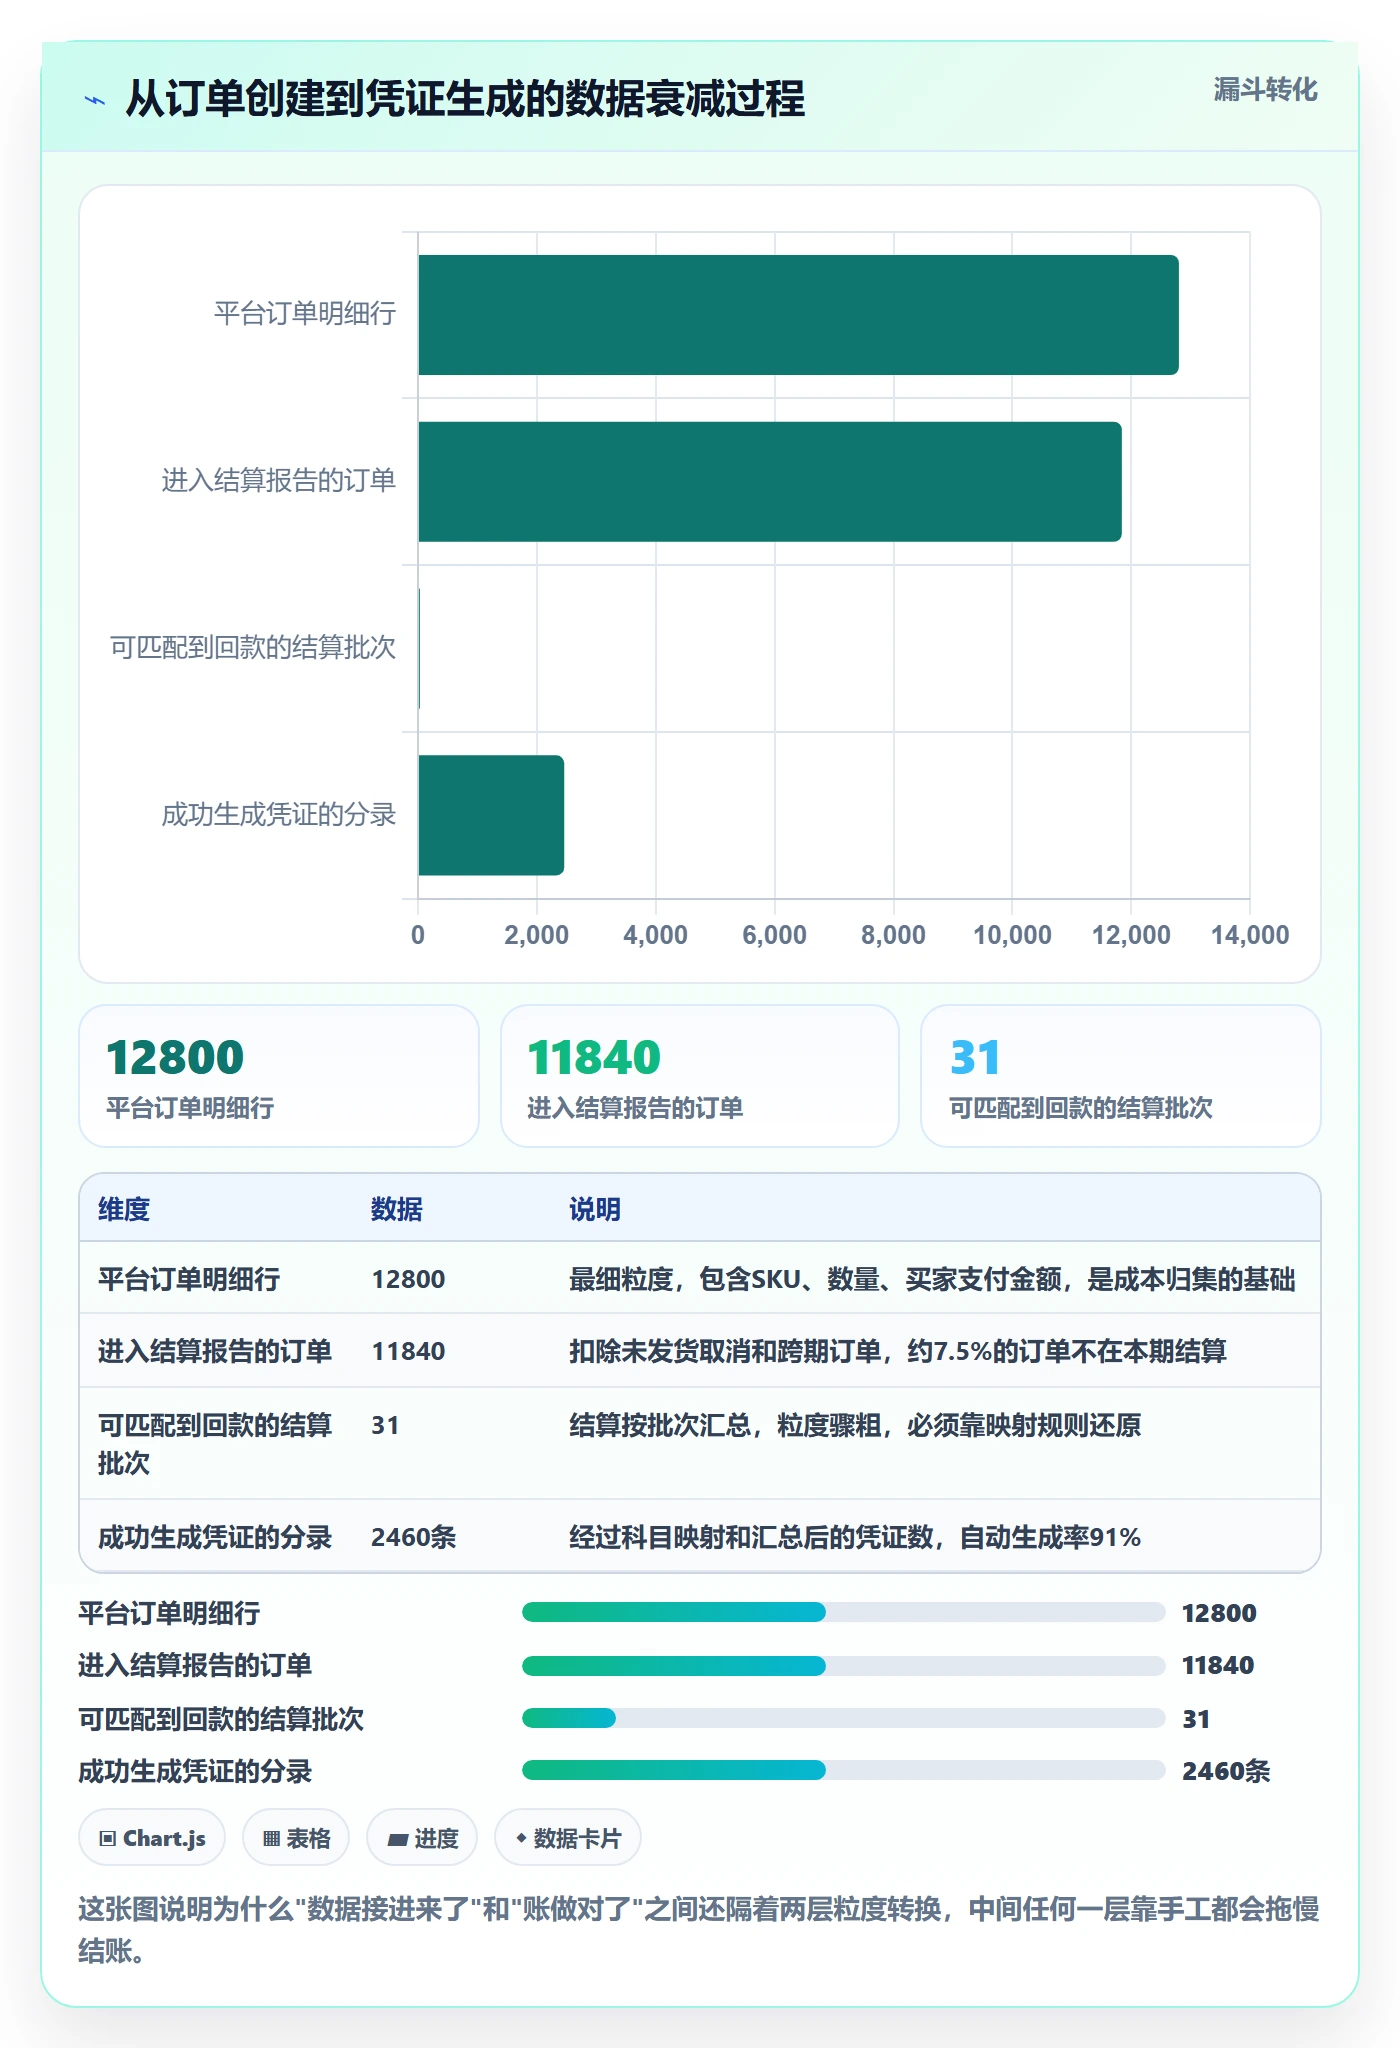Click the 表格 chip
The width and height of the screenshot is (1400, 2048).
point(296,1838)
